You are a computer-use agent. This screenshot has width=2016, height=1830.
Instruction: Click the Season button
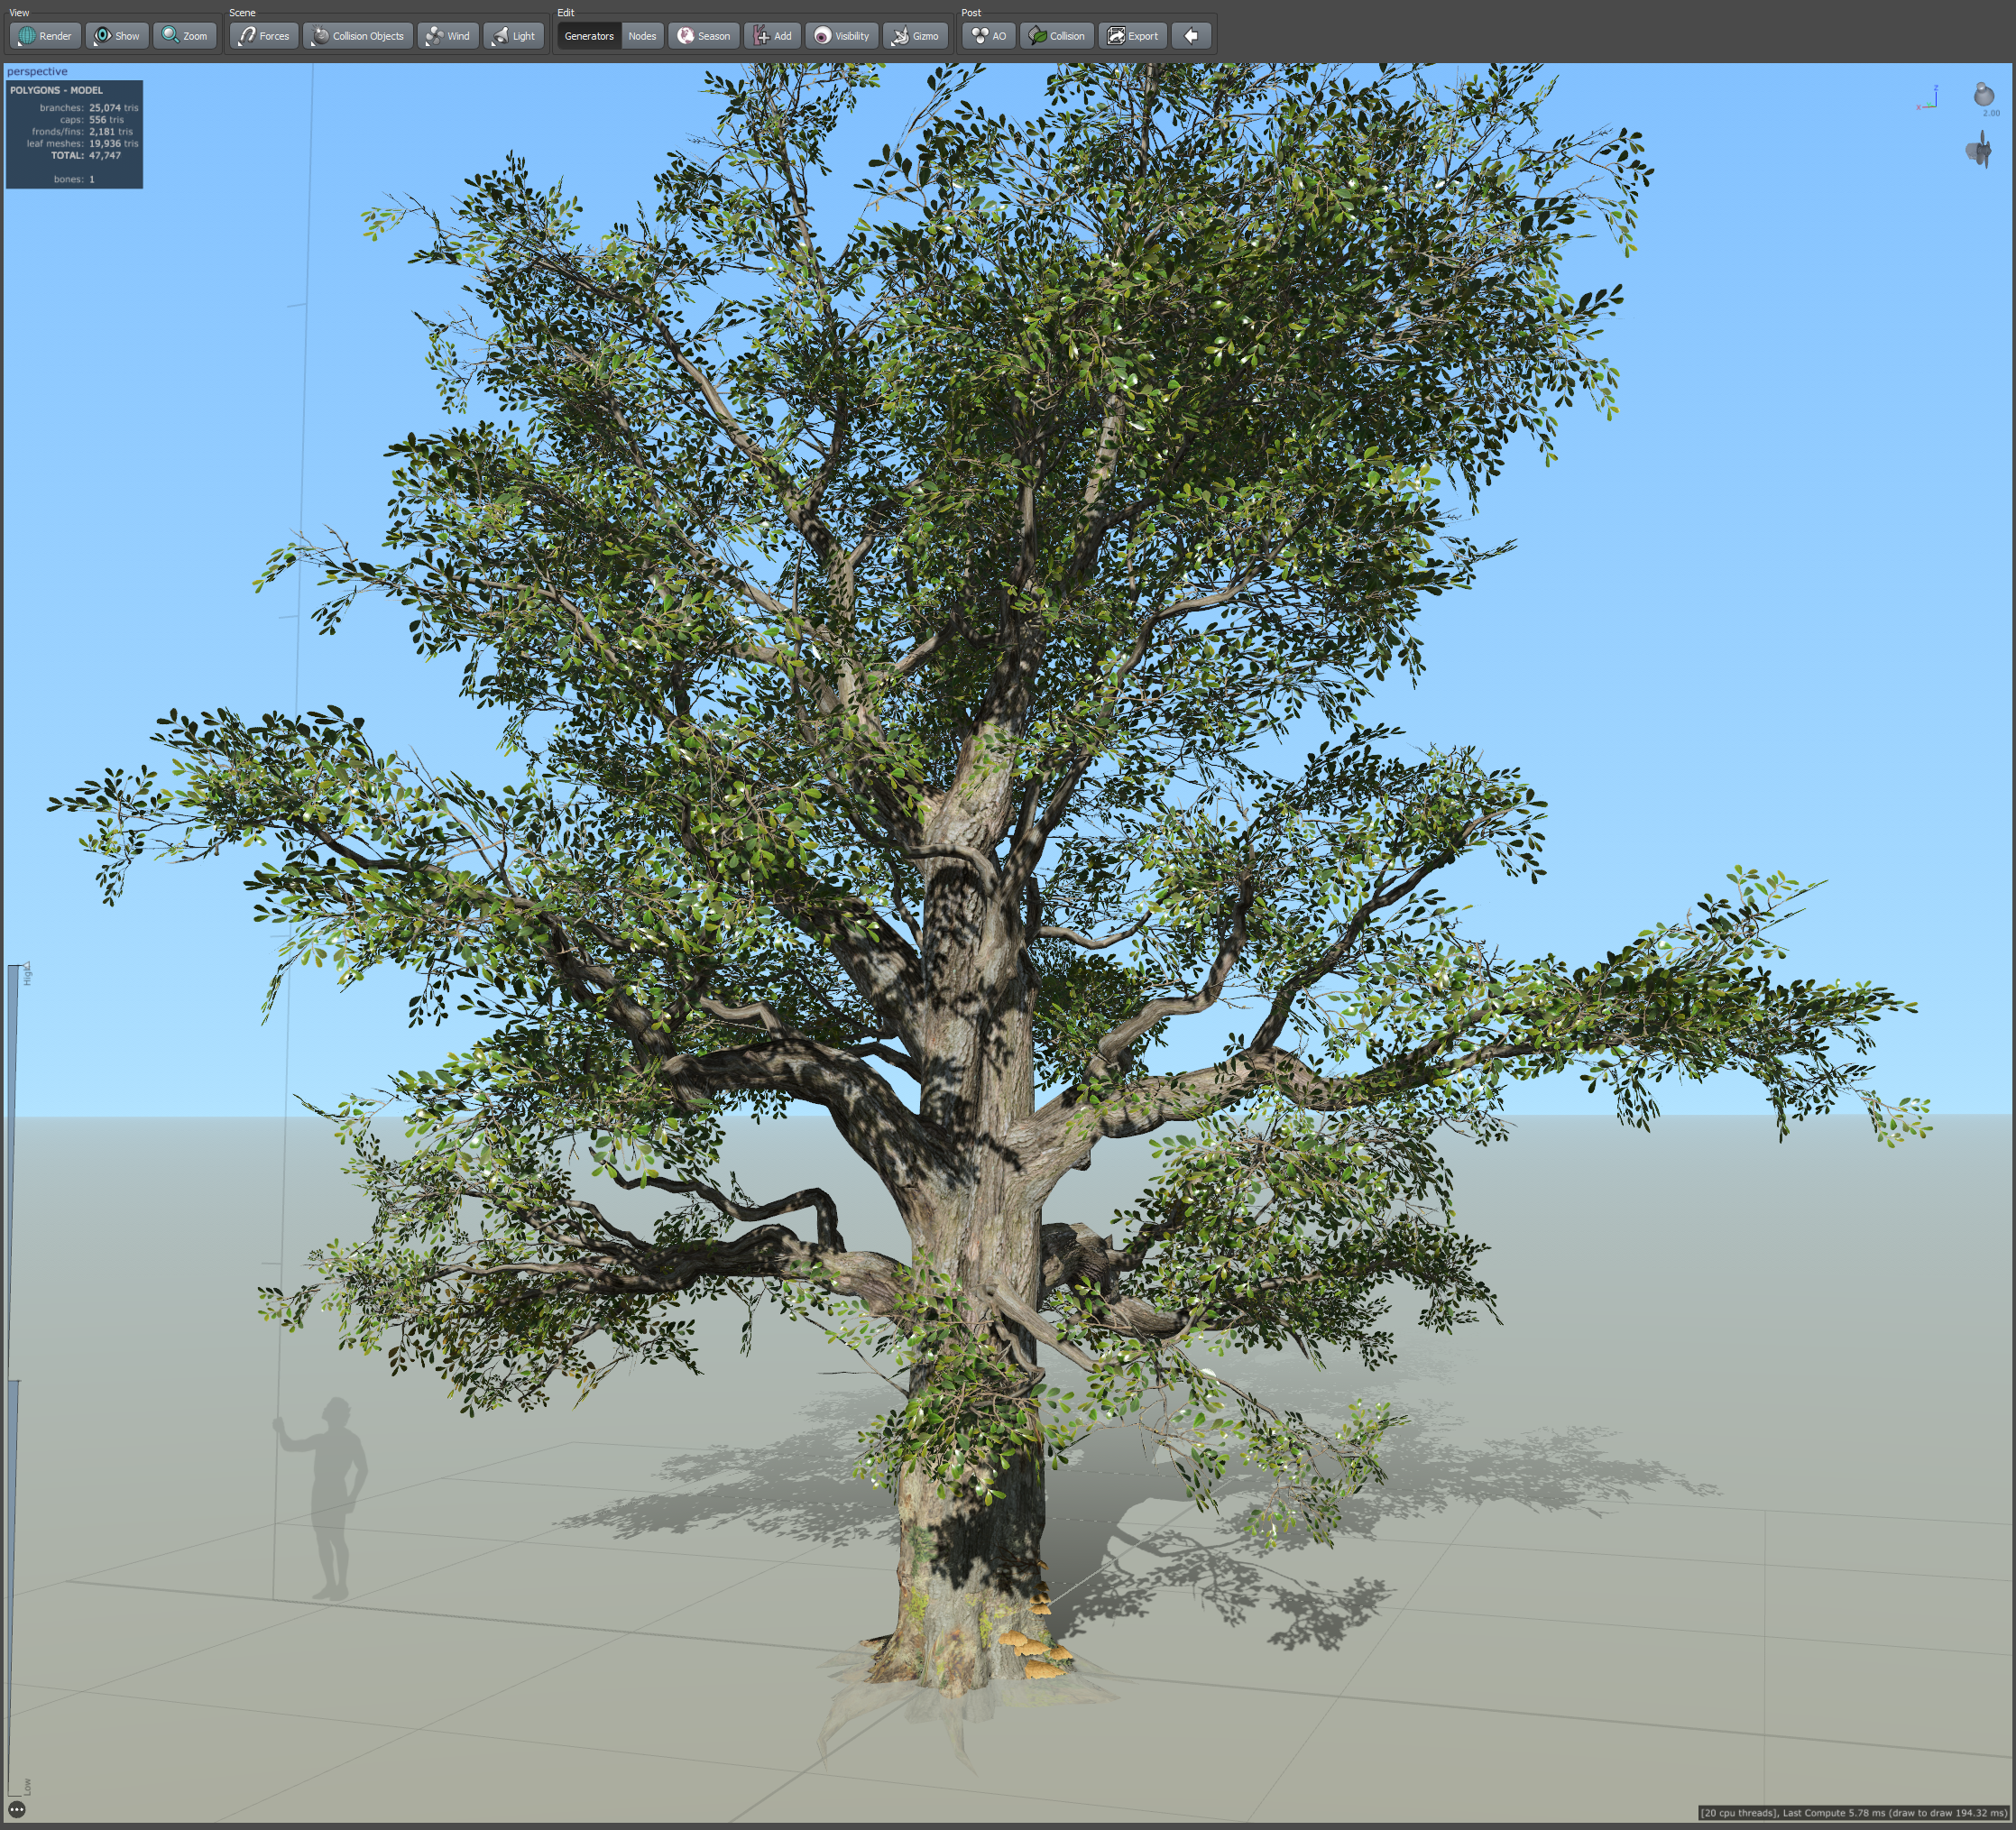click(704, 36)
